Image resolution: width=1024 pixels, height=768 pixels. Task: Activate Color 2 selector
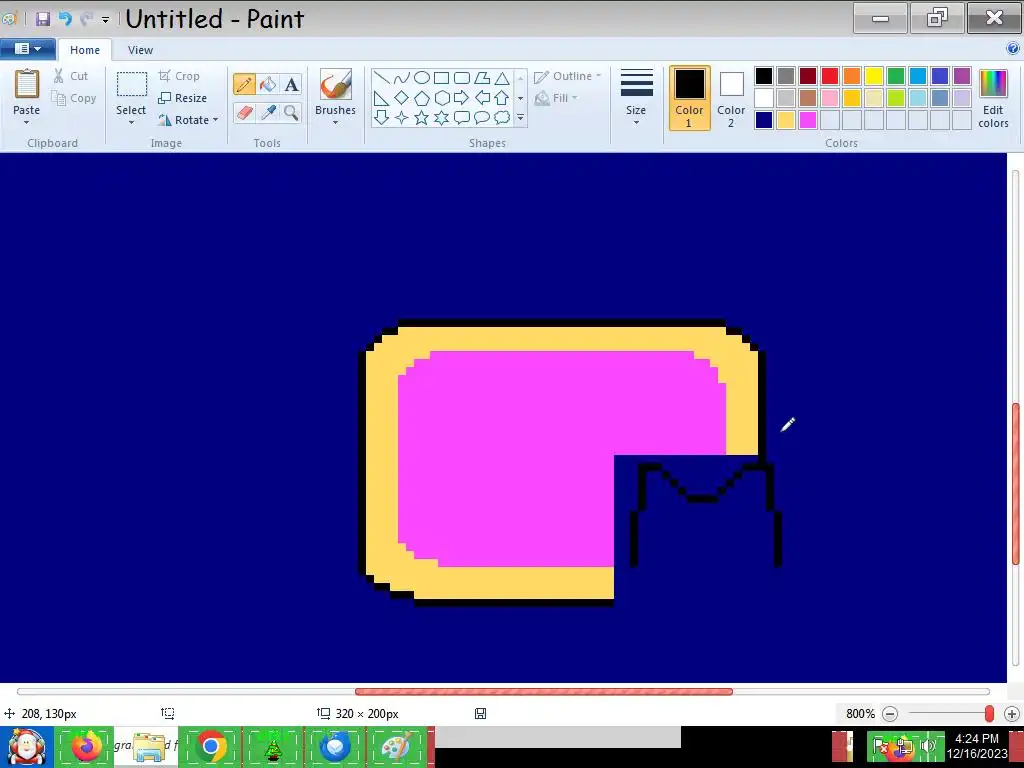click(x=731, y=98)
